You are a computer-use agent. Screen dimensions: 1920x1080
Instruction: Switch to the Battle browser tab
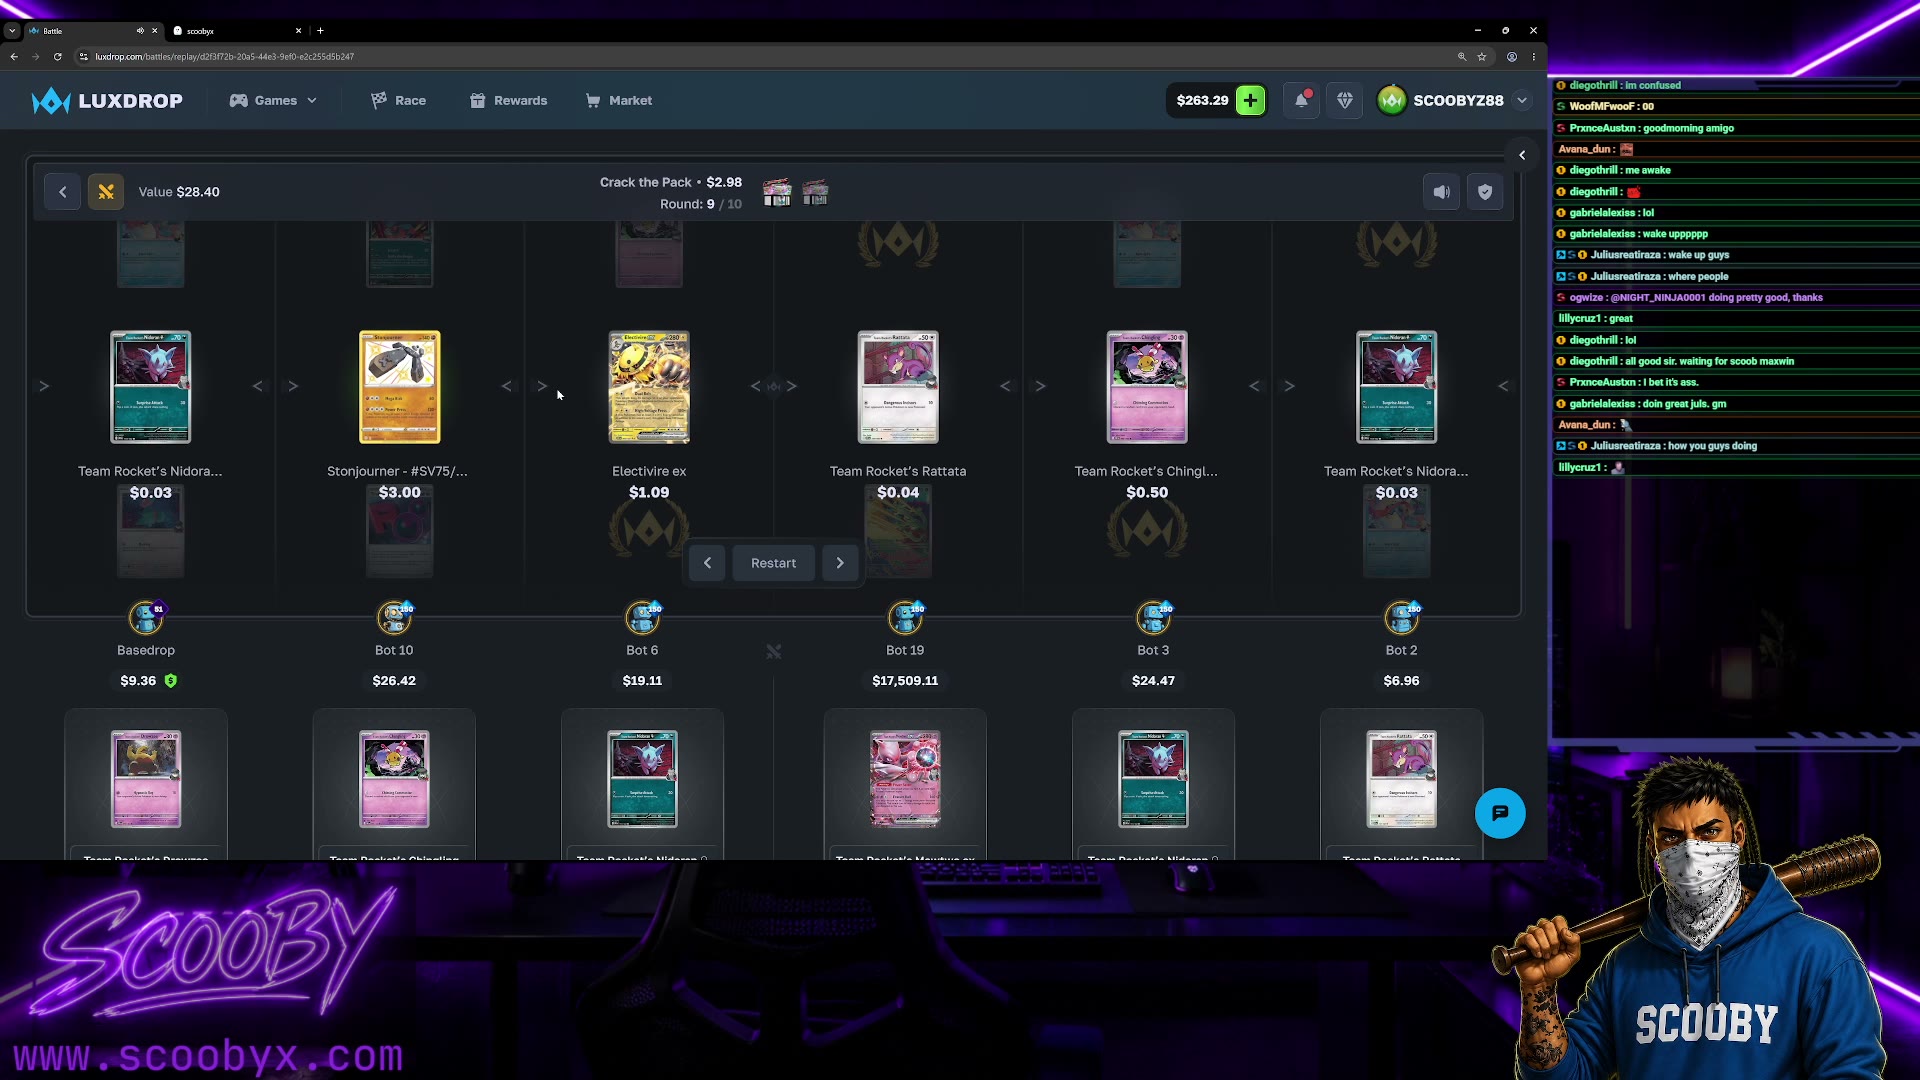pos(85,31)
